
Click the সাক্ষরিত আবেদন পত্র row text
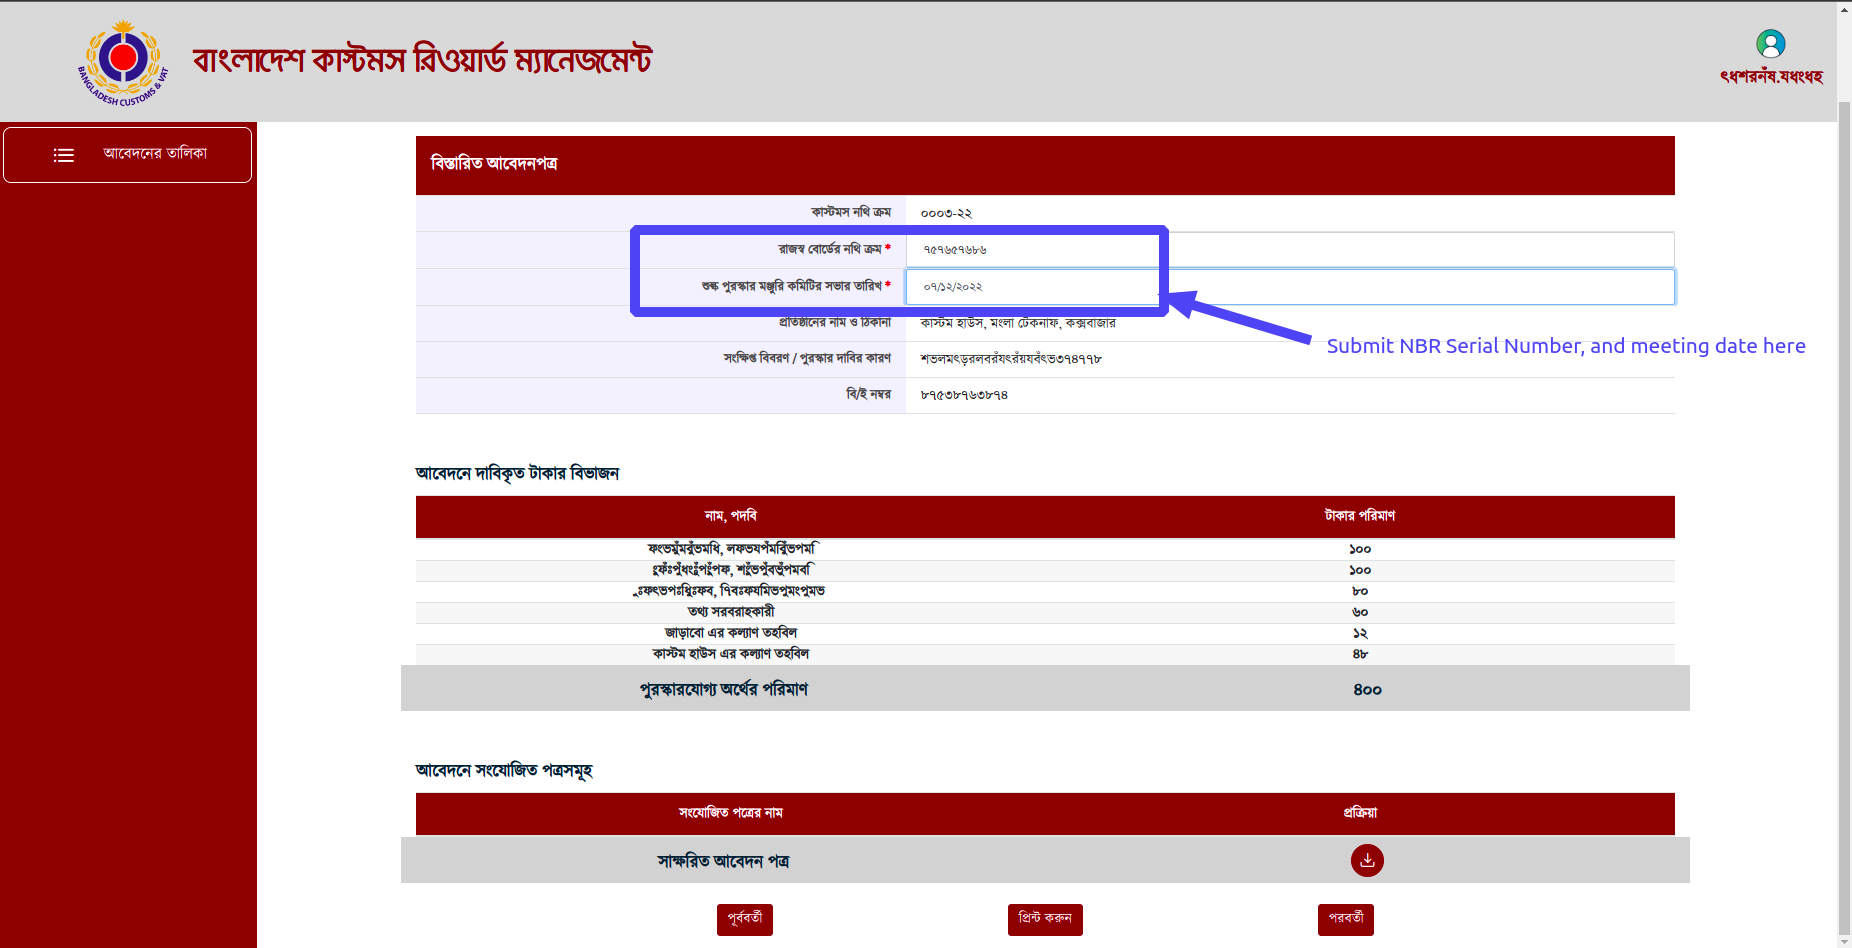pyautogui.click(x=723, y=861)
